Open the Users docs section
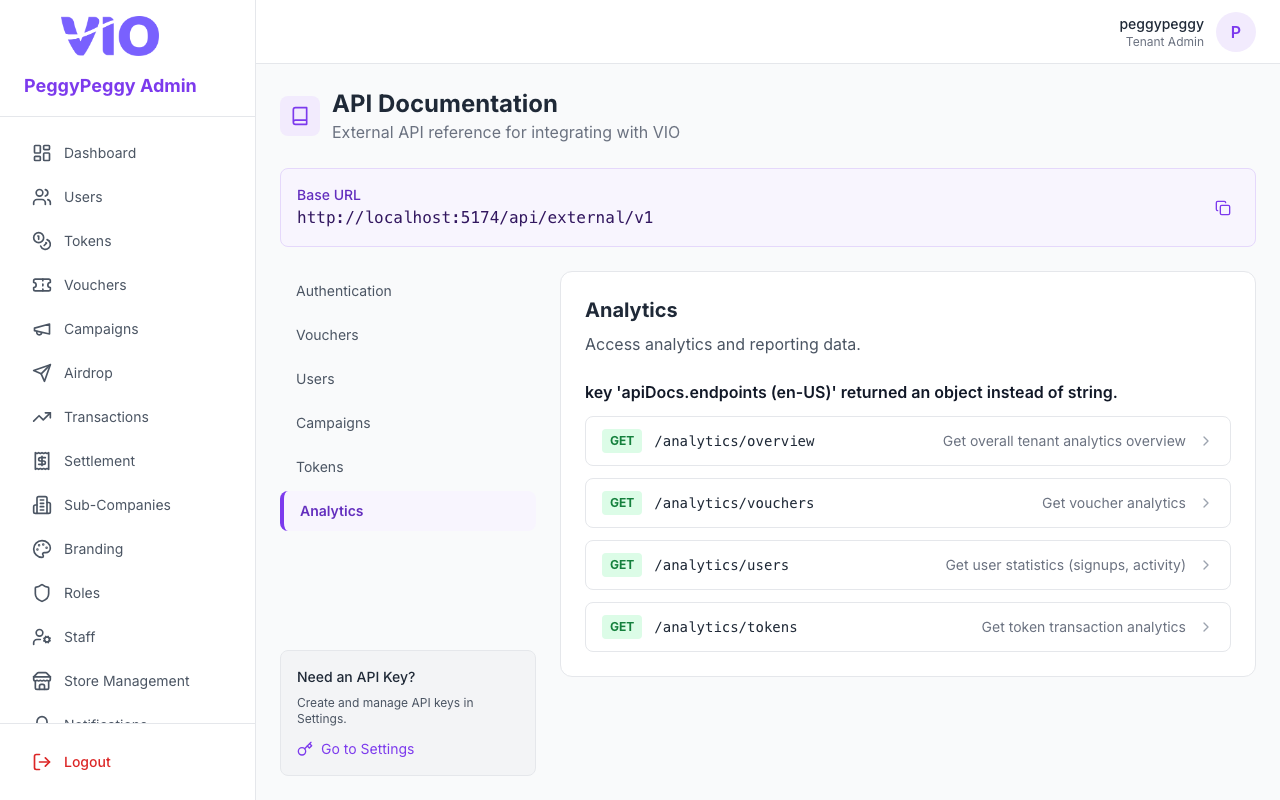Image resolution: width=1280 pixels, height=800 pixels. (408, 379)
